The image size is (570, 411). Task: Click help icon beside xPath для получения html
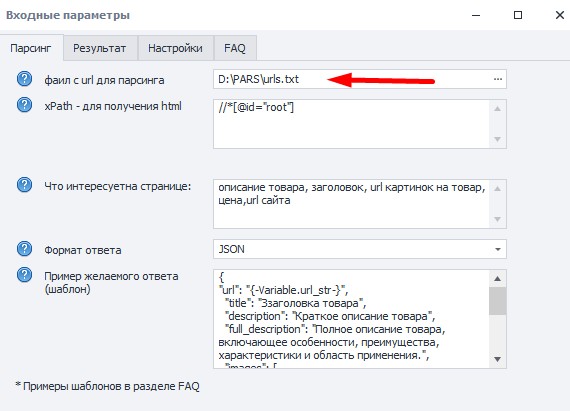24,105
